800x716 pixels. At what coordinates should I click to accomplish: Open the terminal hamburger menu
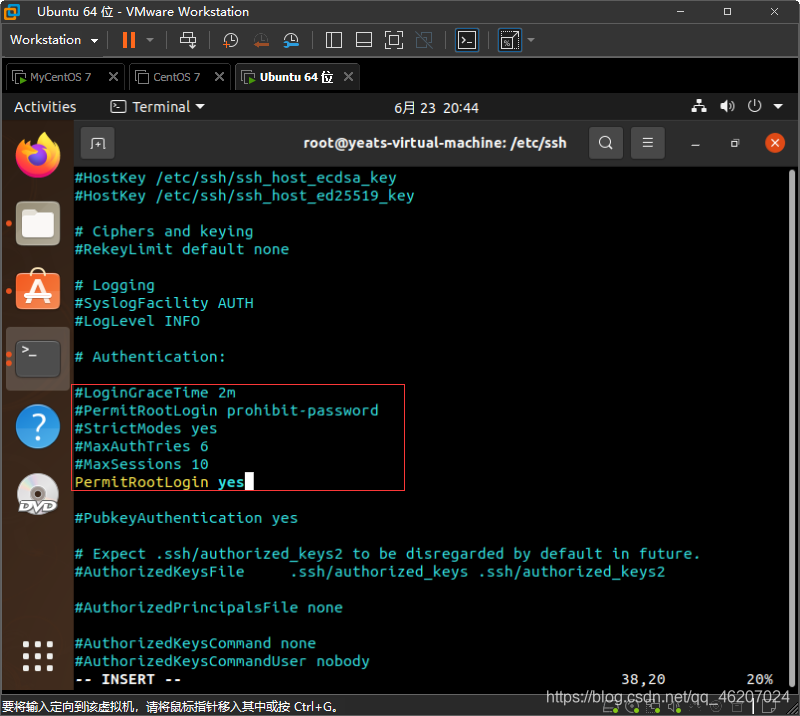pyautogui.click(x=647, y=143)
